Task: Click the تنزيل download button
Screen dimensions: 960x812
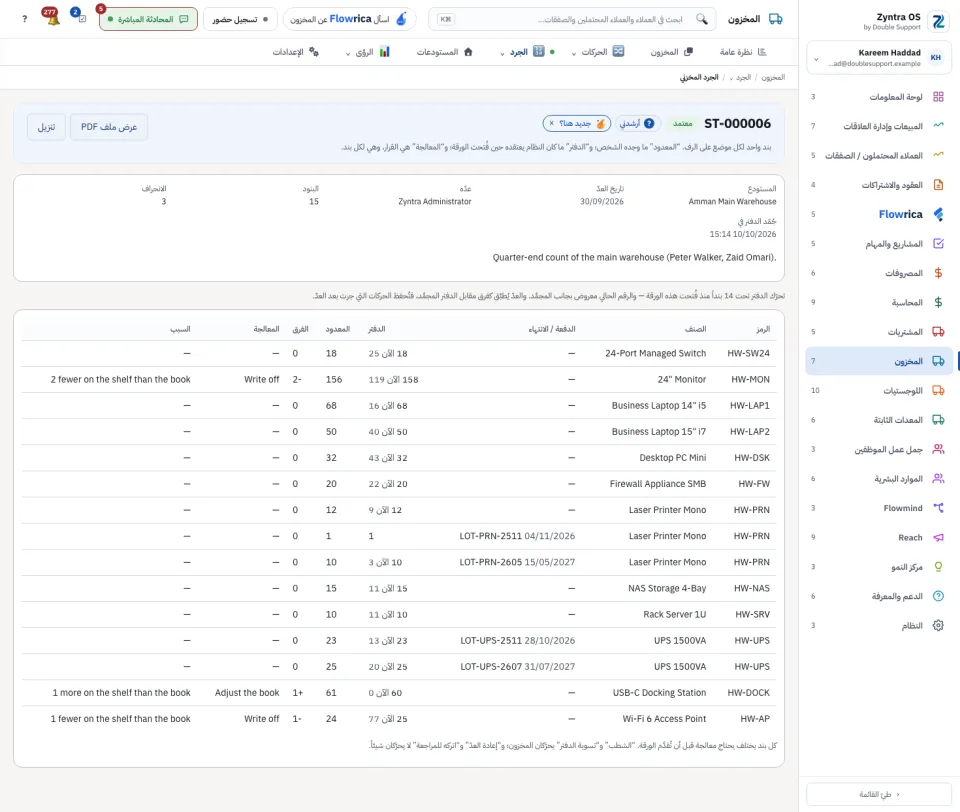Action: (x=47, y=127)
